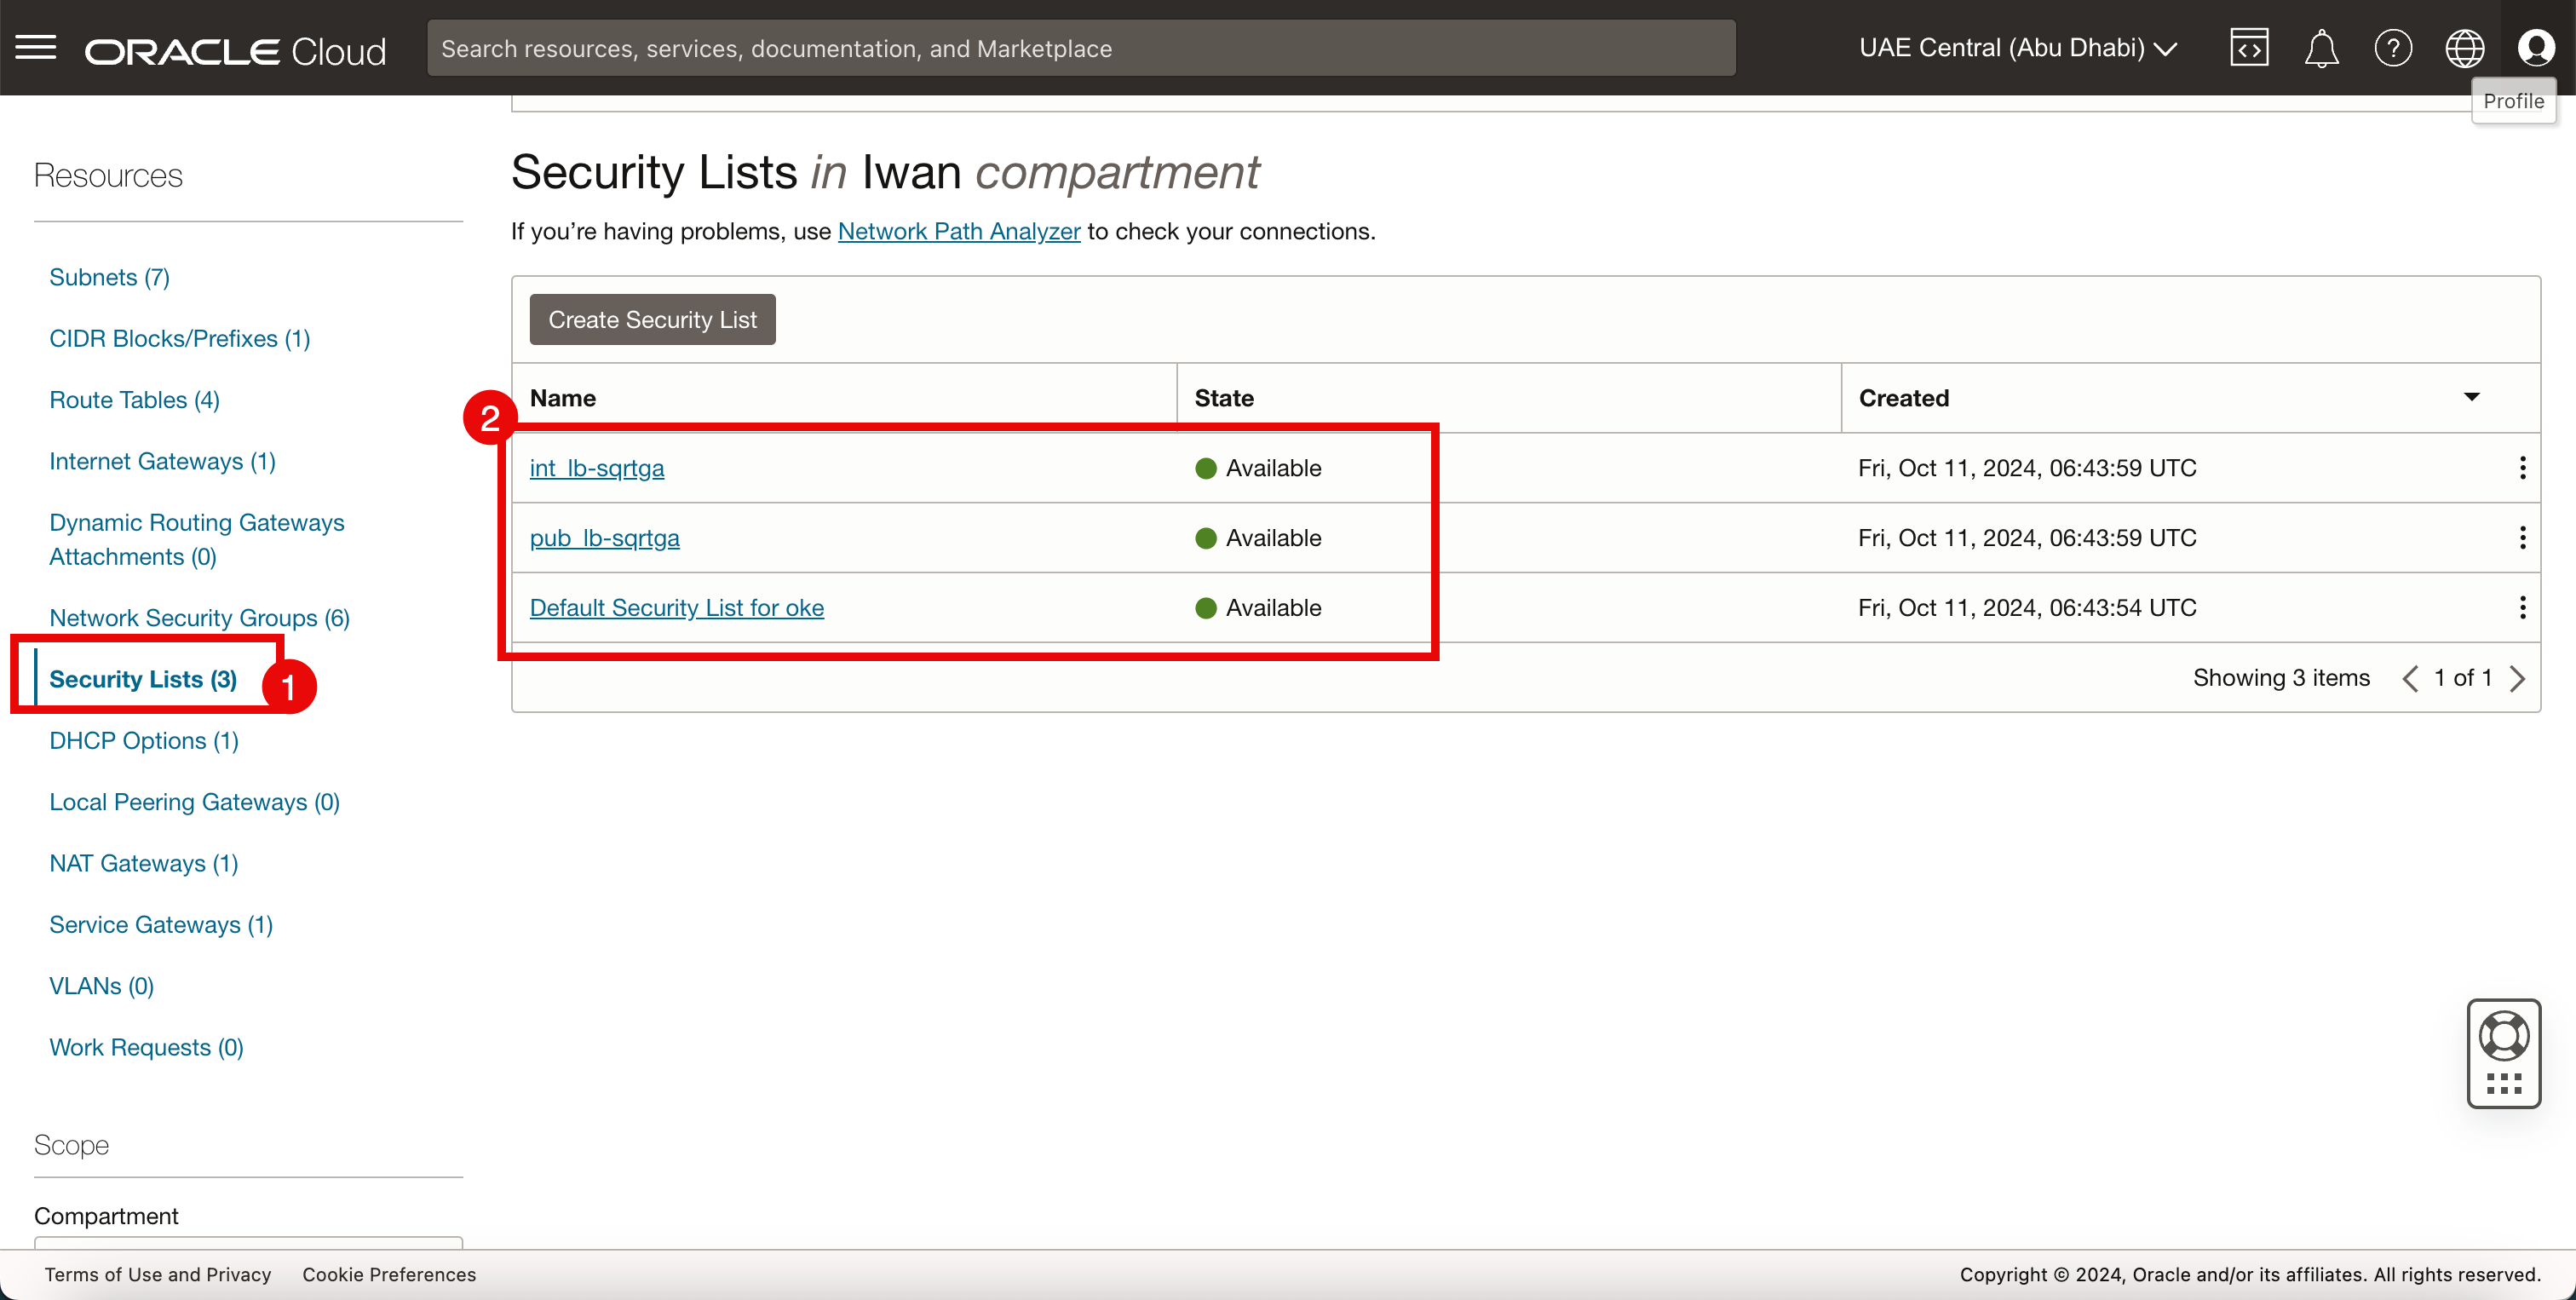Open the language globe icon
The width and height of the screenshot is (2576, 1300).
coord(2464,48)
